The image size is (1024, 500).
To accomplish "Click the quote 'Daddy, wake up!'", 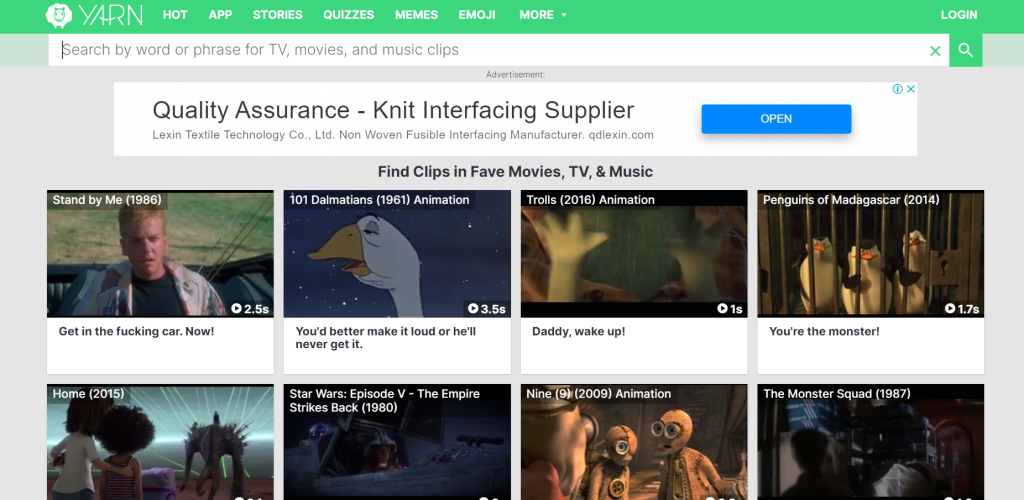I will pos(579,332).
